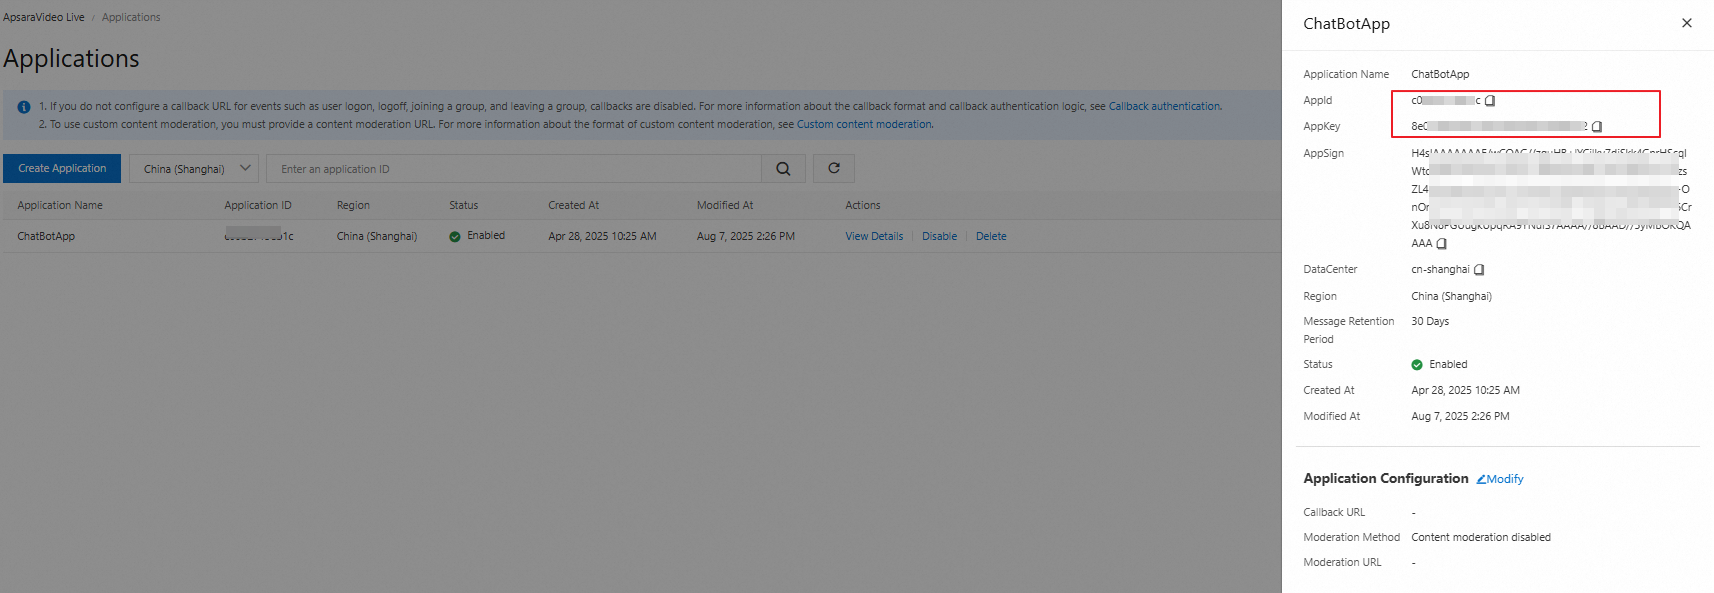Go to ApsaraVideo Live breadcrumb

44,17
